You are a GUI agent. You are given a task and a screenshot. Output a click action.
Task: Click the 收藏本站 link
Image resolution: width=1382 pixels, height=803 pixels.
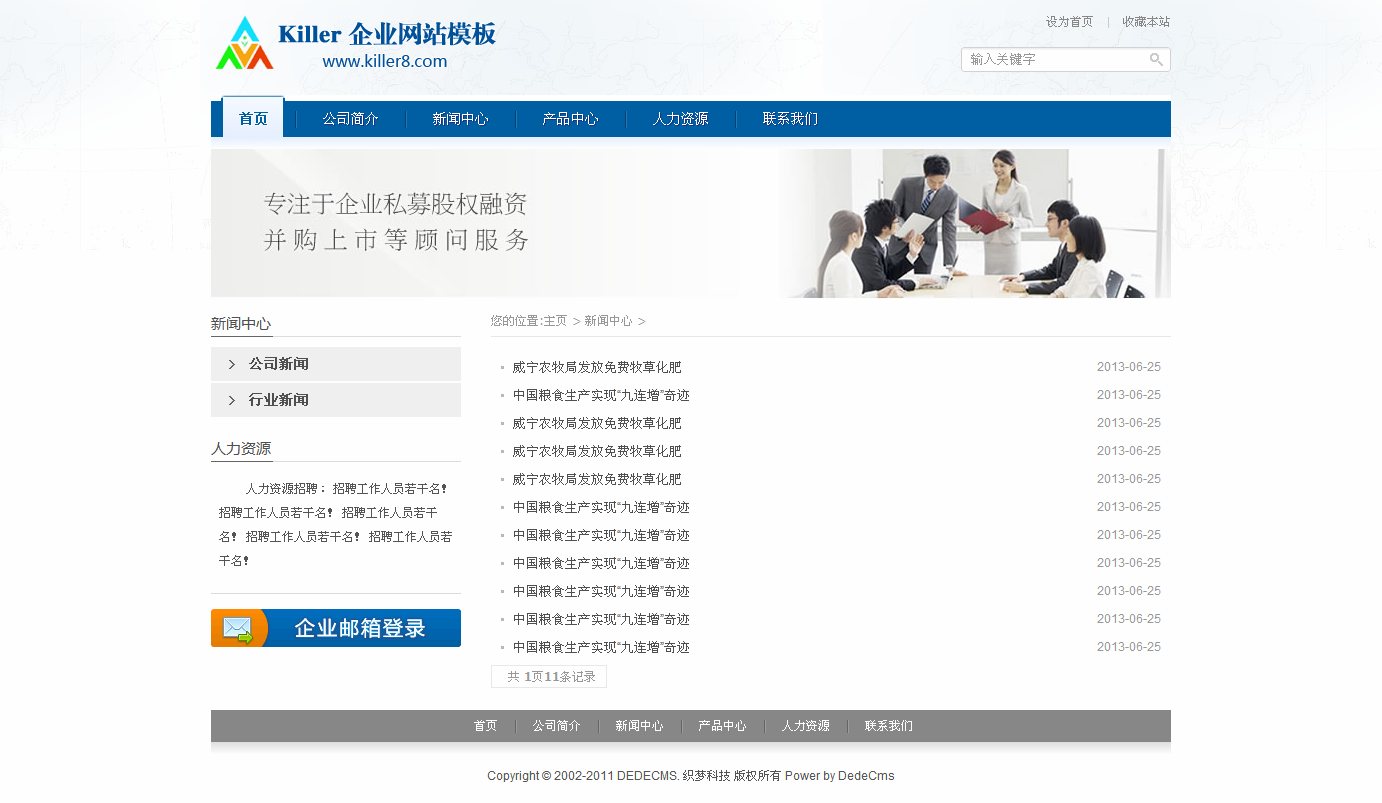pos(1145,22)
